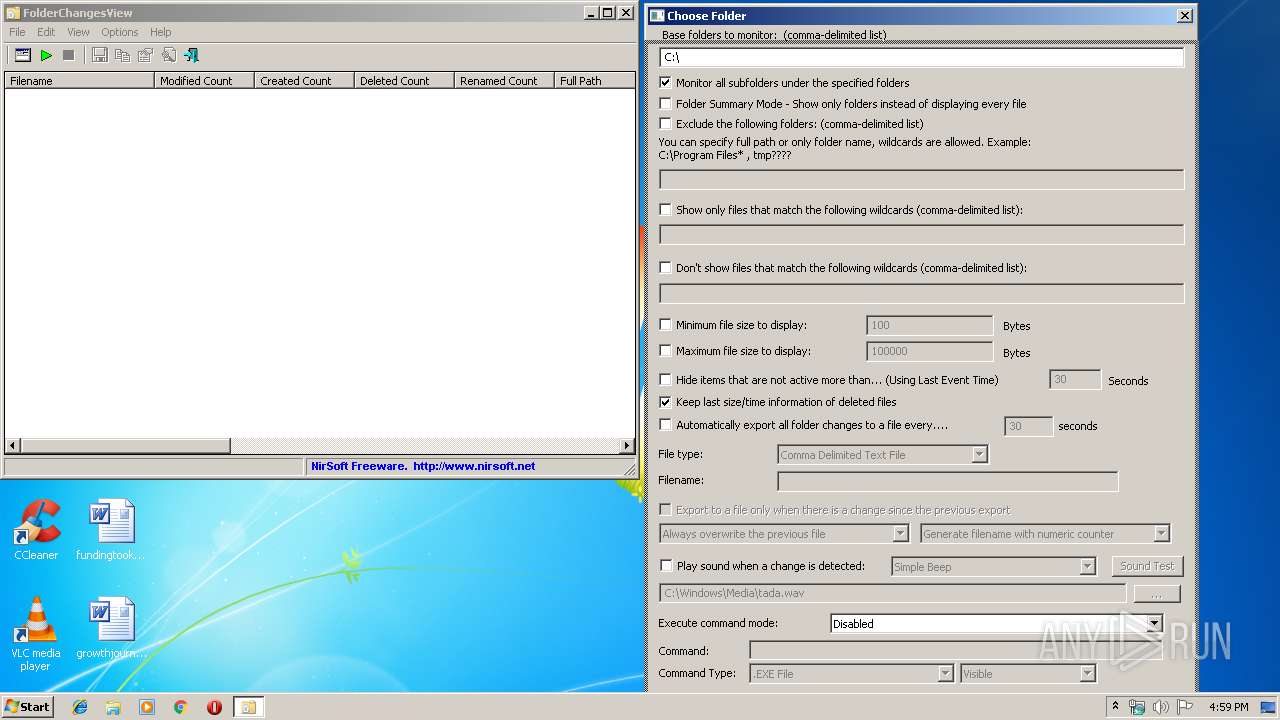
Task: Enable Maximum file size to display
Action: click(x=666, y=351)
